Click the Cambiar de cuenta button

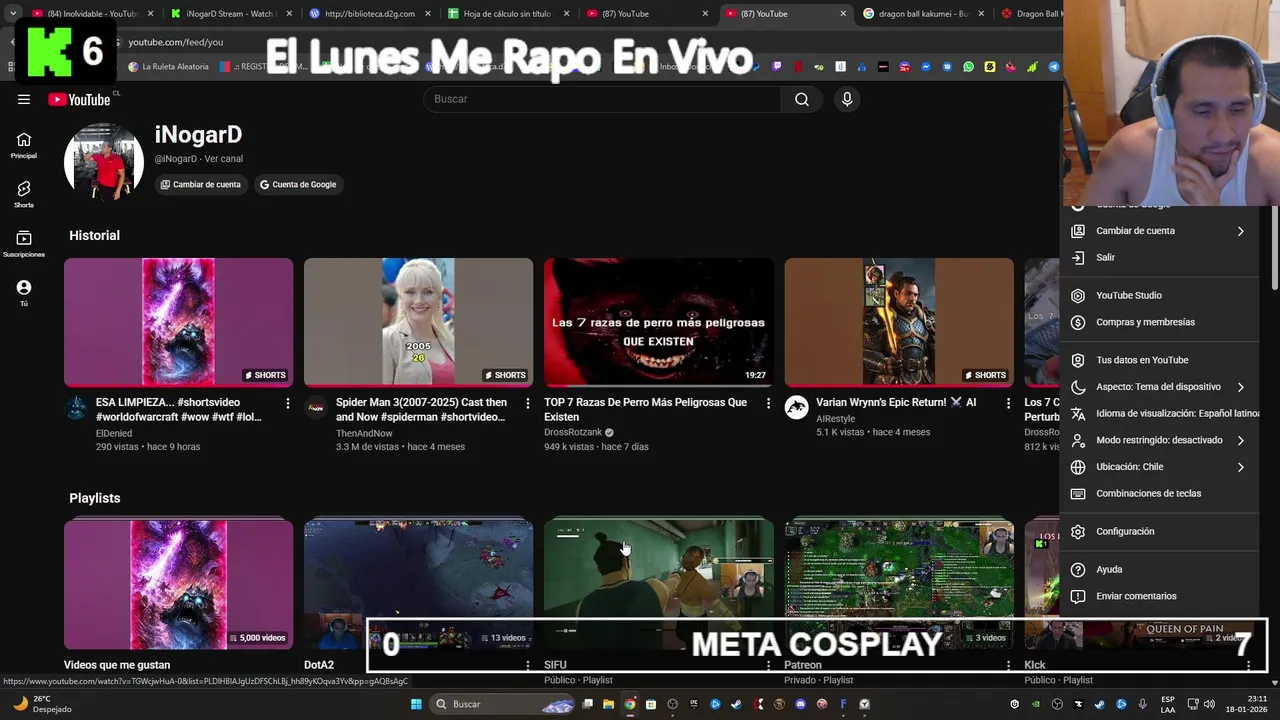point(200,185)
